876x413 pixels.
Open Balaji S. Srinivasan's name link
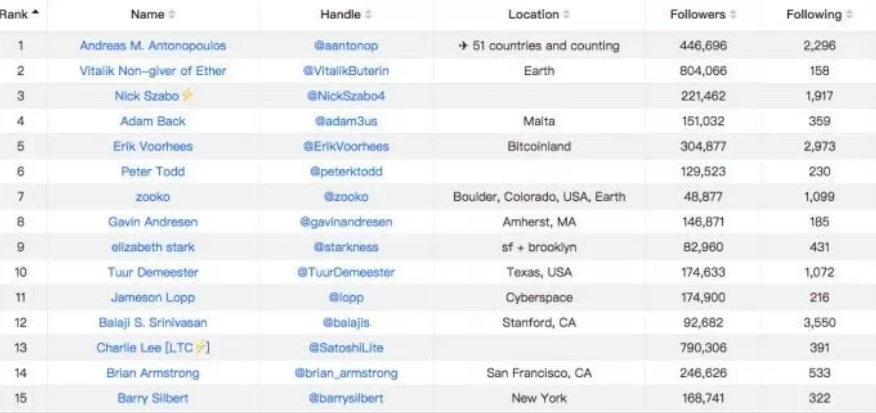153,322
